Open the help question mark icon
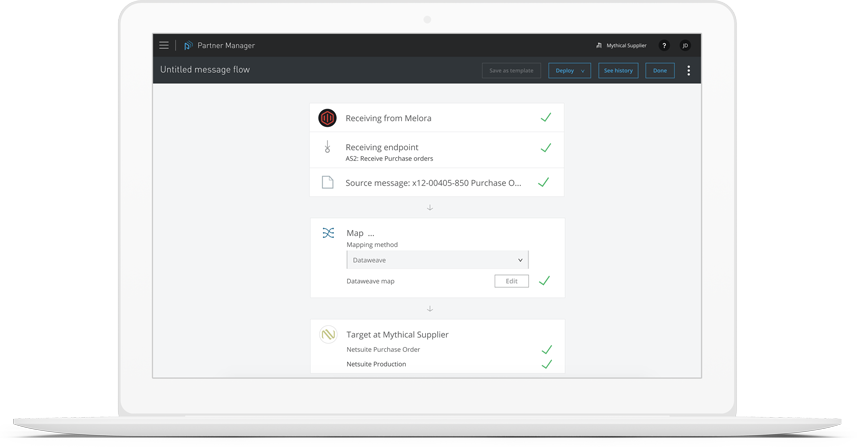Viewport: 857px width, 447px height. (664, 45)
